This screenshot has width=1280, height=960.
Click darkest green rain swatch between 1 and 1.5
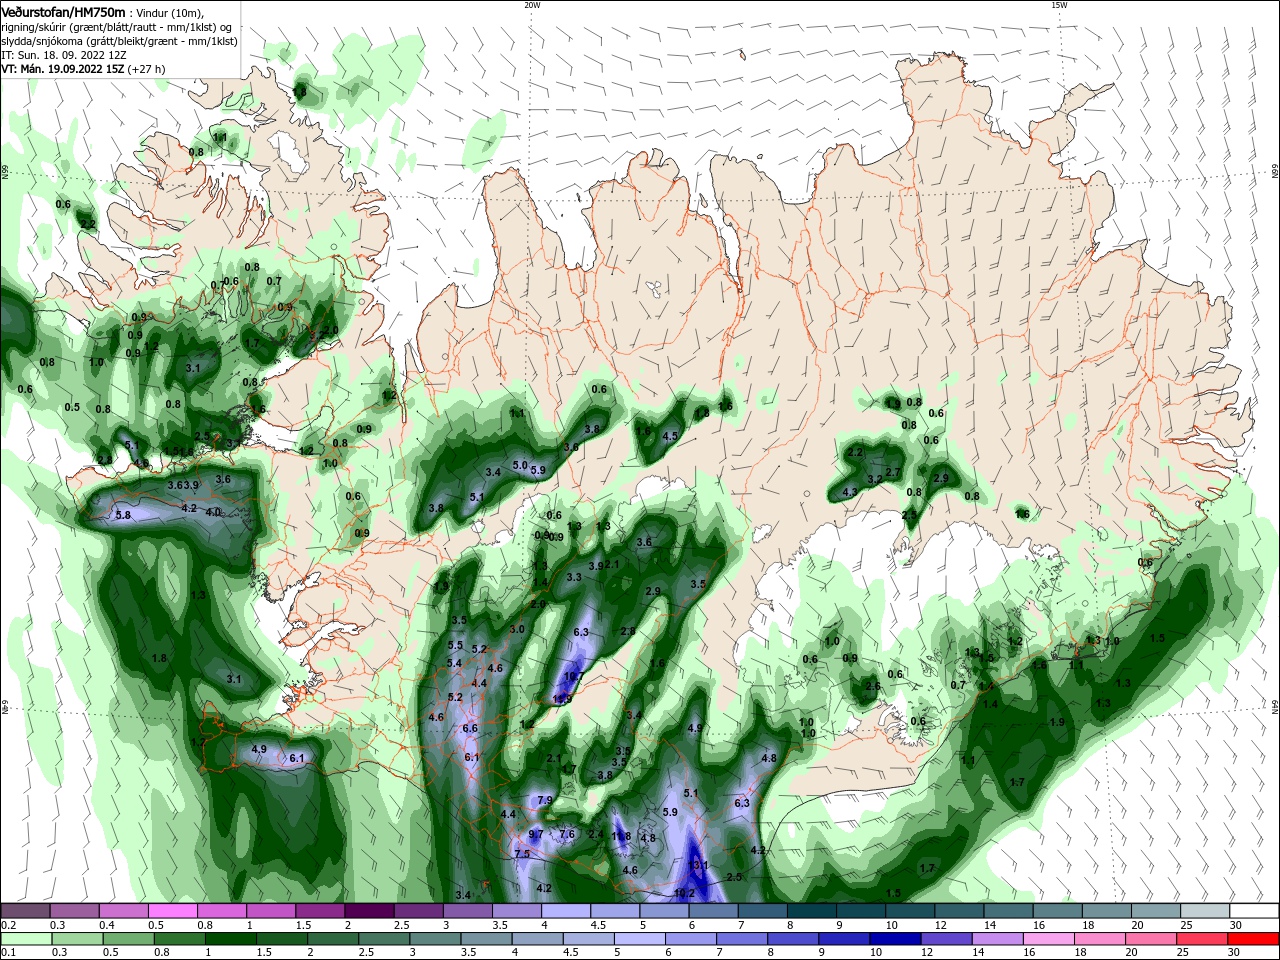point(230,938)
